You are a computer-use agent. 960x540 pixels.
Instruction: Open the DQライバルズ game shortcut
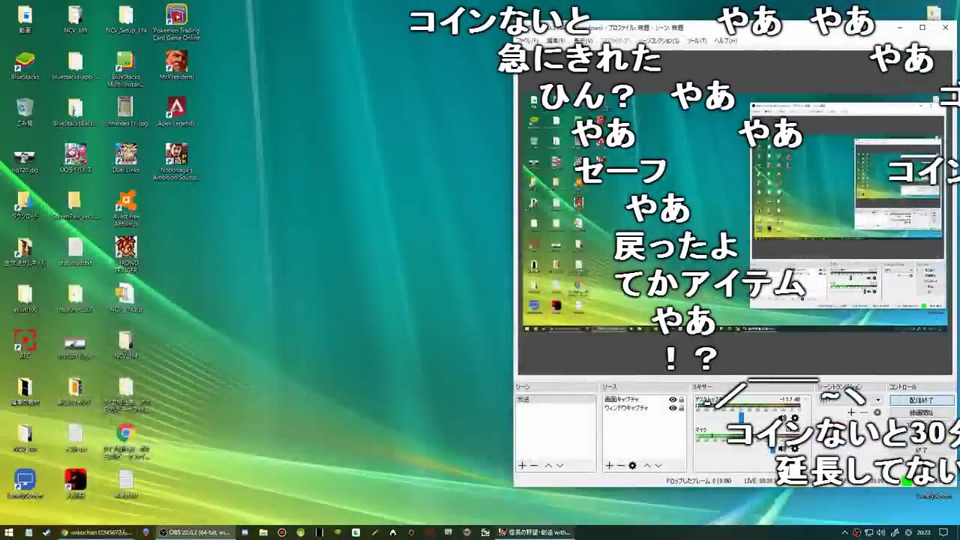75,159
